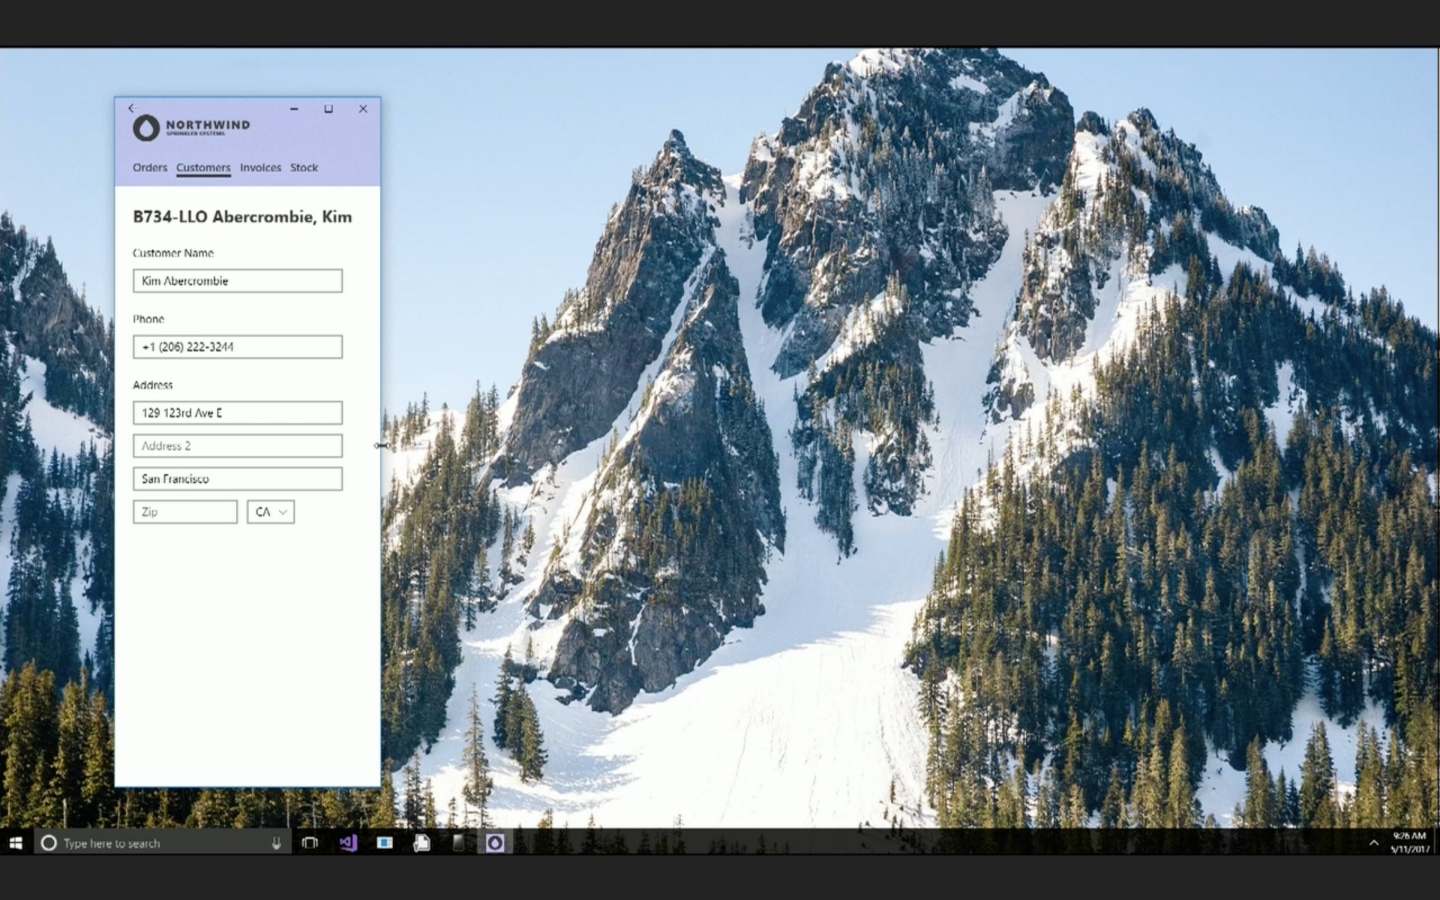Click the Customer Name field
Screen dimensions: 1440x900
point(238,281)
